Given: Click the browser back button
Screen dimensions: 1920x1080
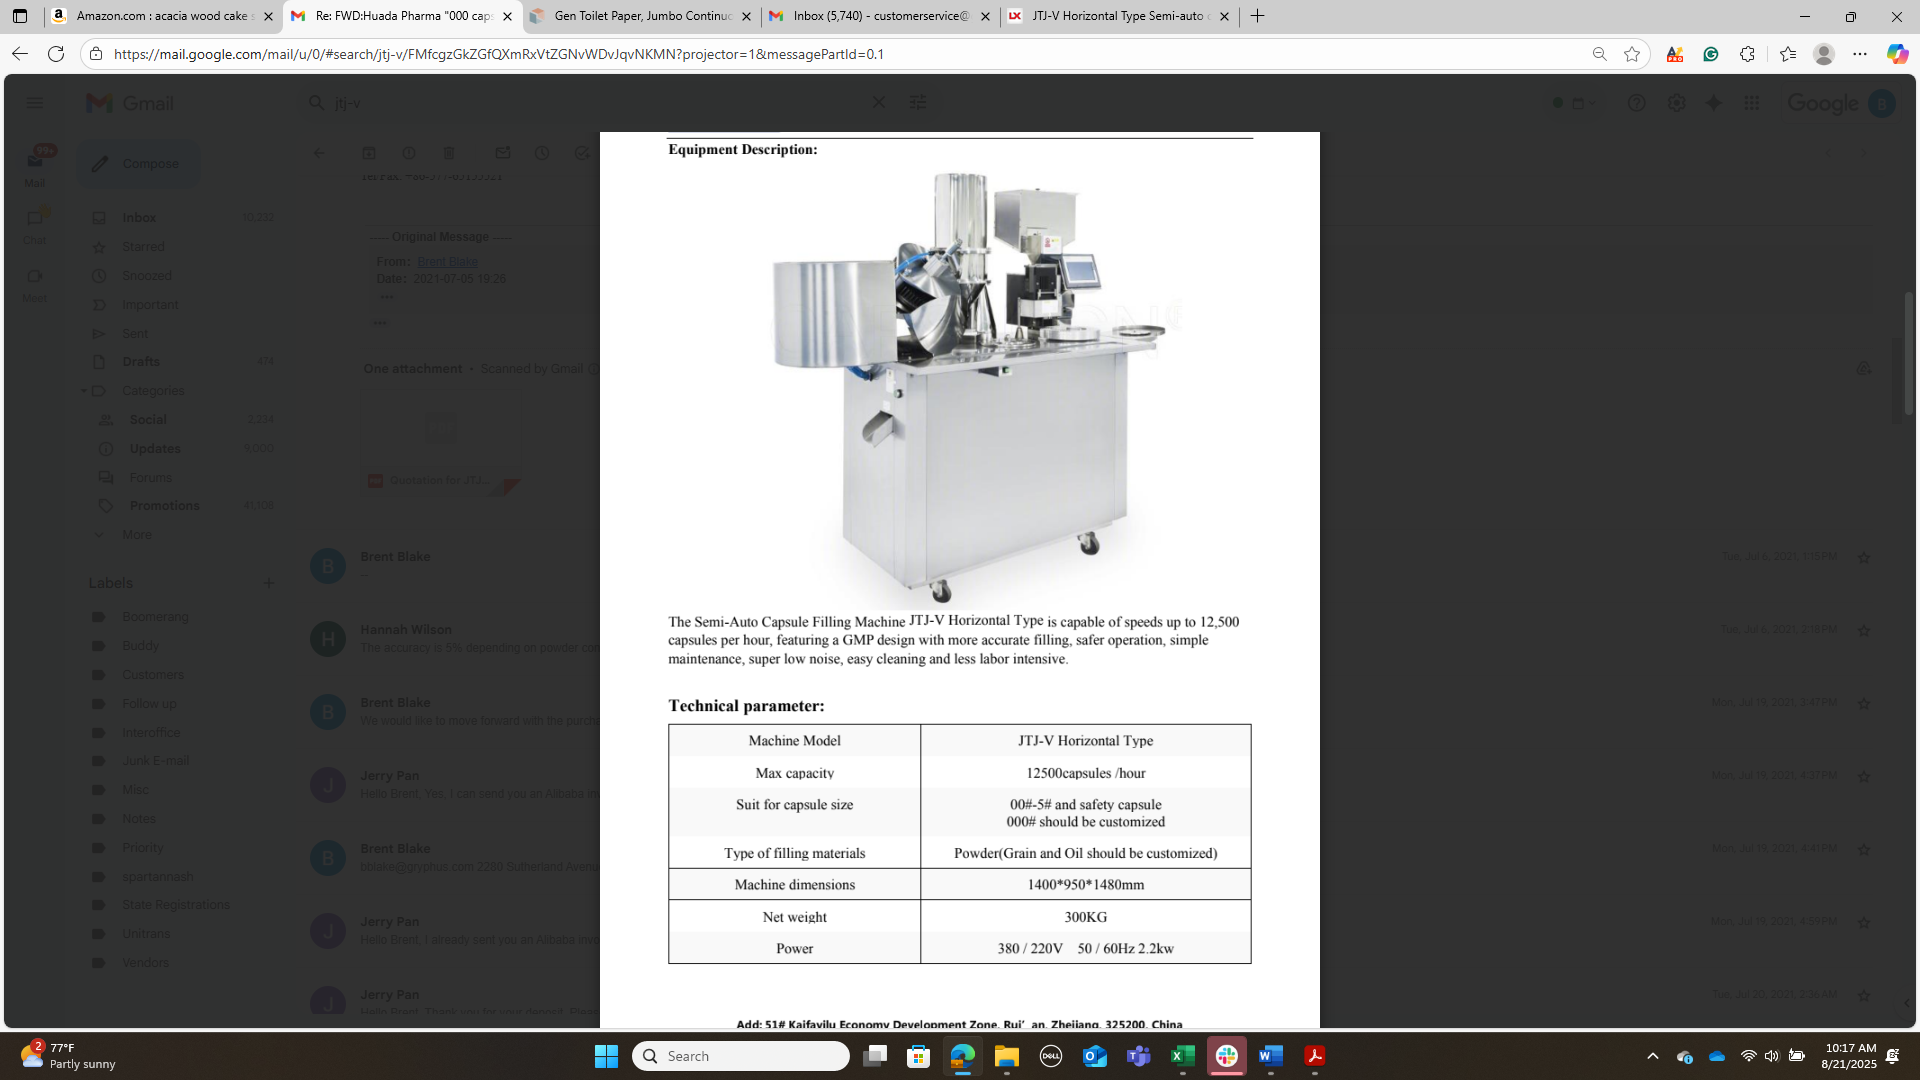Looking at the screenshot, I should [x=19, y=54].
